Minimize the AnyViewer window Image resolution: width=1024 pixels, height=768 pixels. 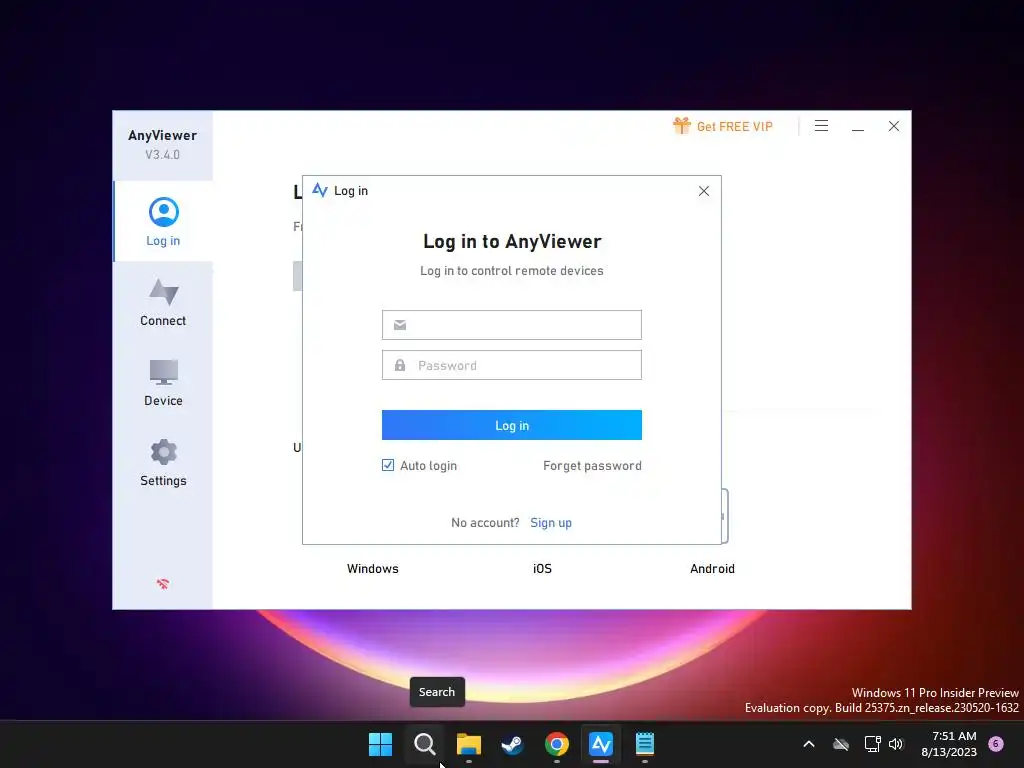click(x=858, y=126)
